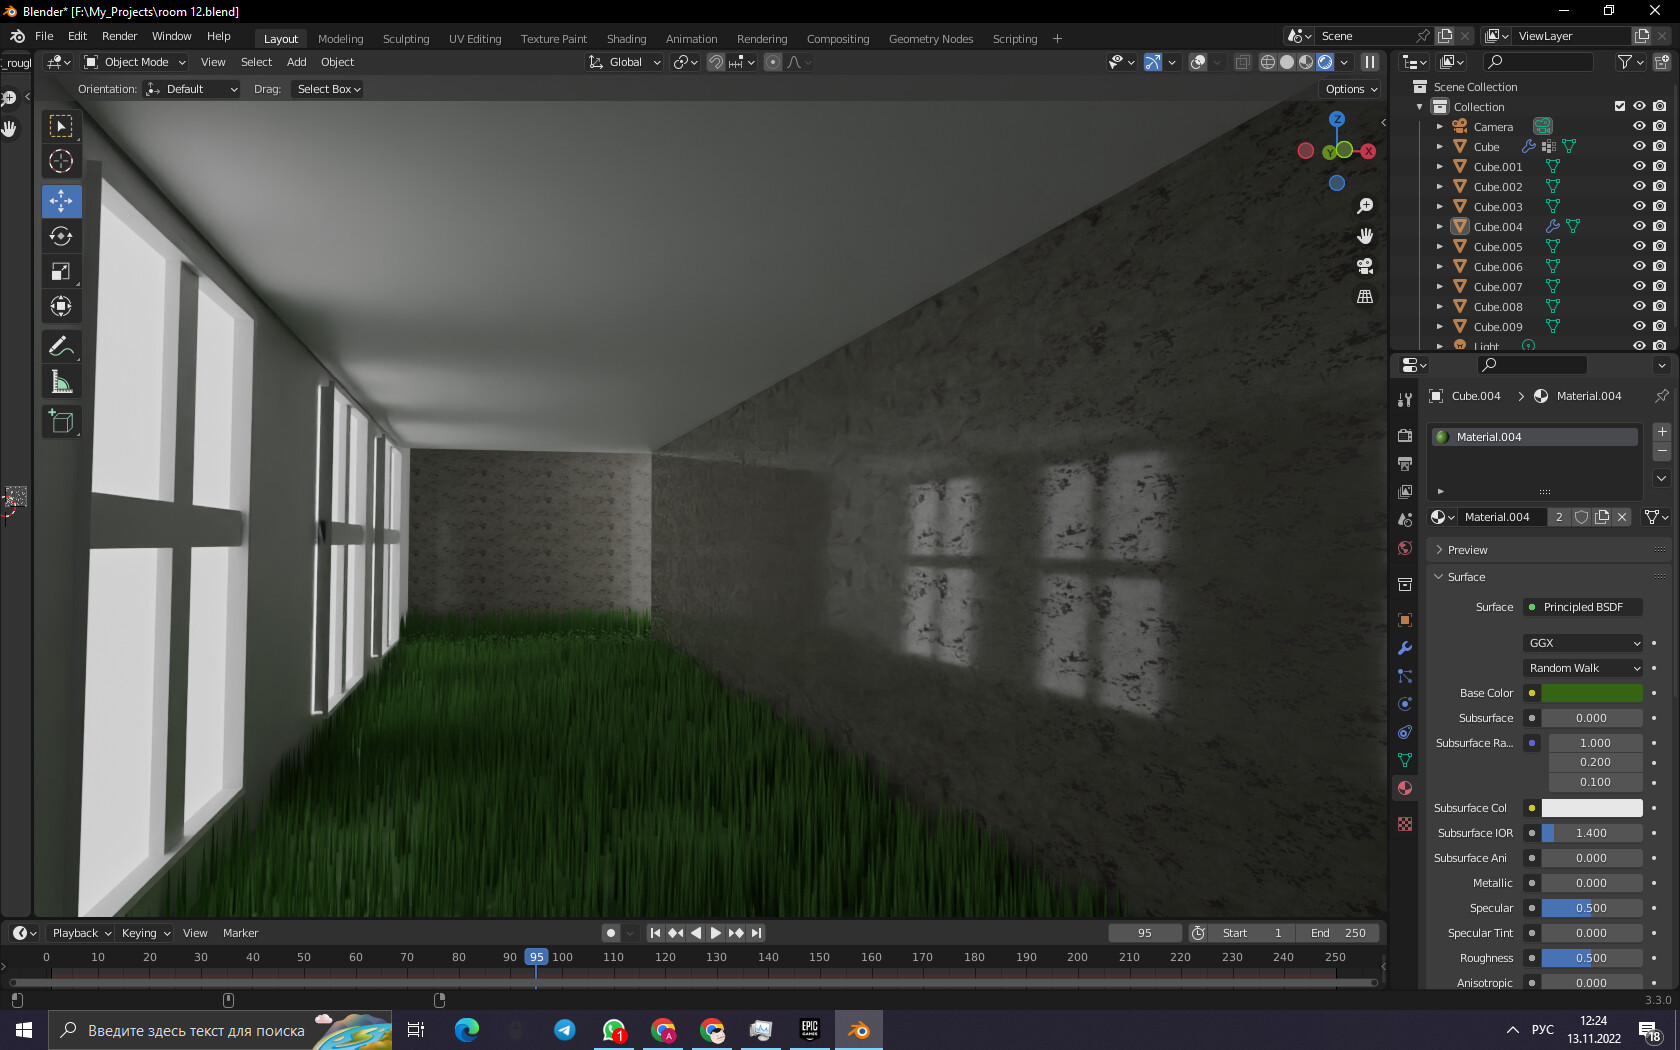Click the viewport pan hand icon
1680x1050 pixels.
1365,236
